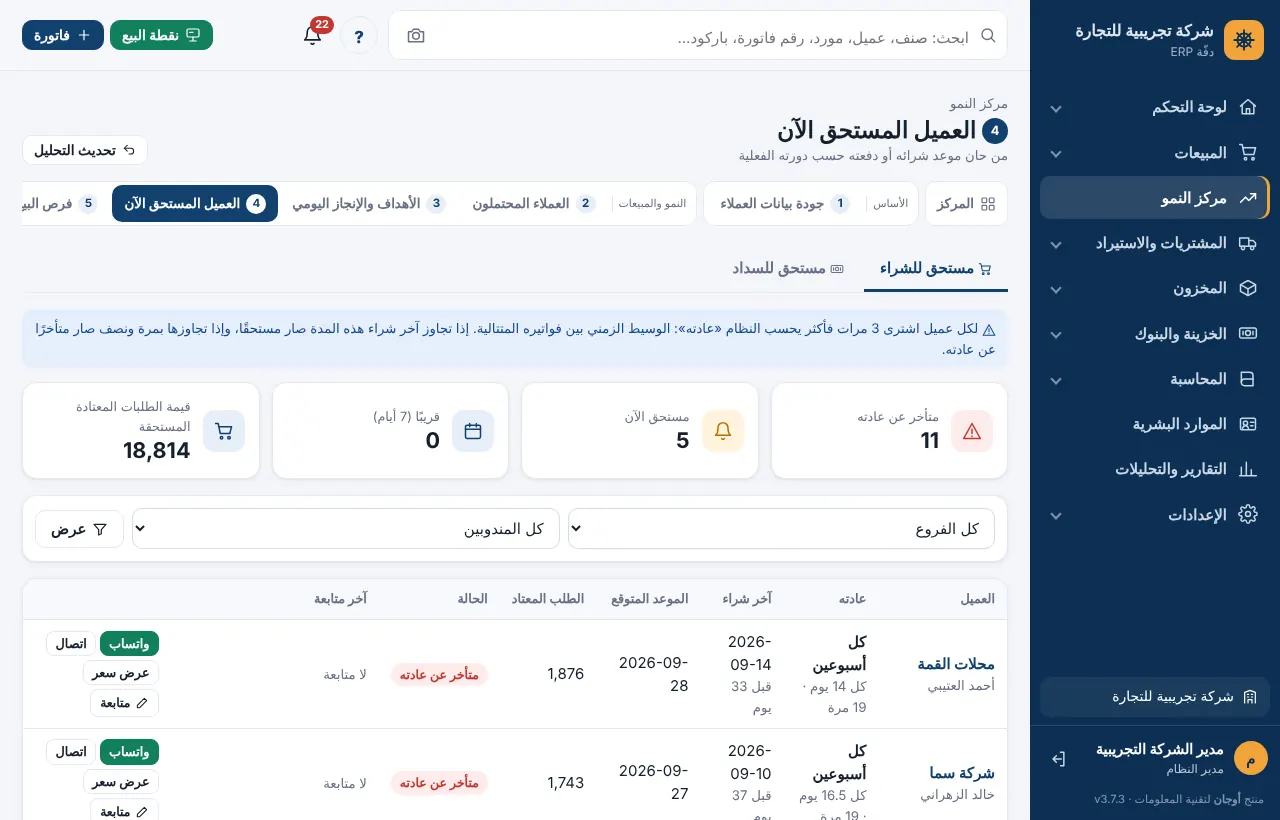This screenshot has height=820, width=1280.
Task: Expand the المبيعات sidebar chevron
Action: pos(1056,153)
